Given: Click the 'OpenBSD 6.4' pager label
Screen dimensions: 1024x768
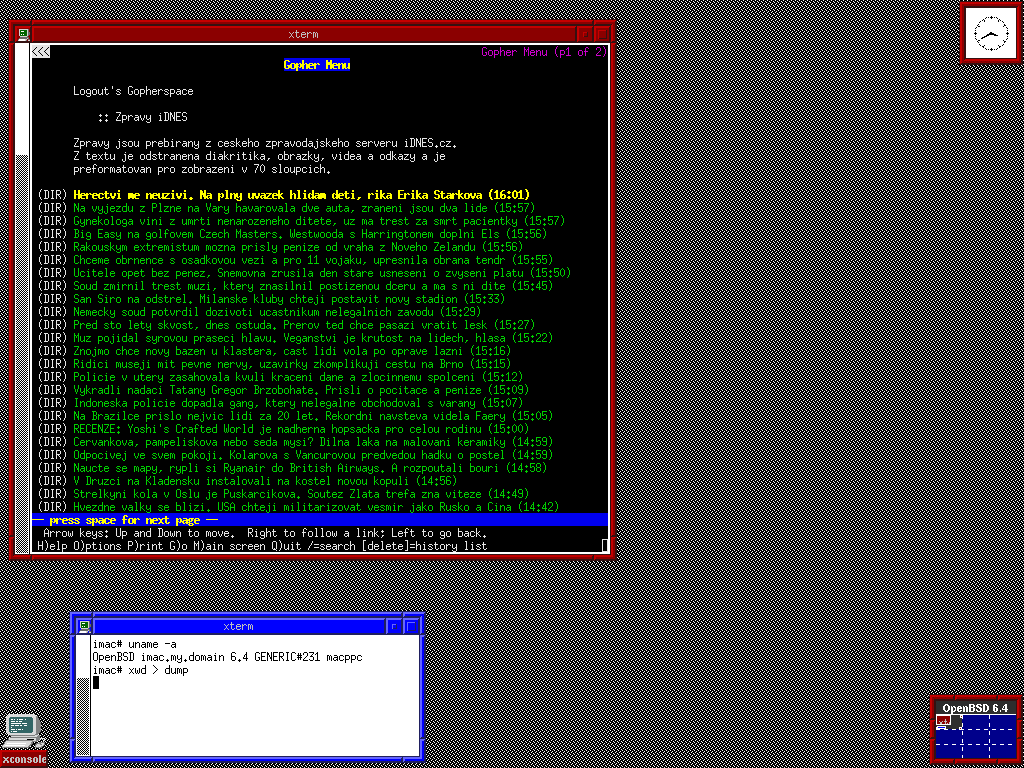Looking at the screenshot, I should (975, 708).
